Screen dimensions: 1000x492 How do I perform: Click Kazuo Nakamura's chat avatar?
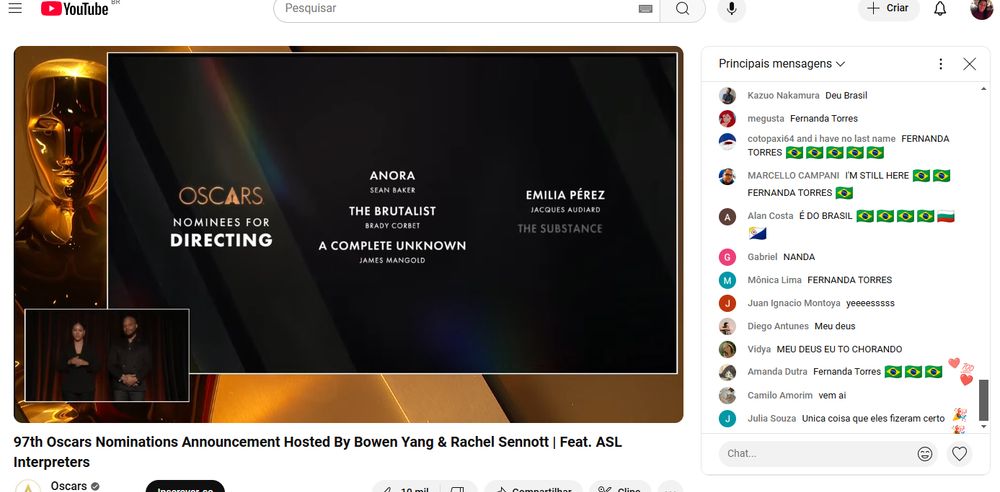pos(728,96)
